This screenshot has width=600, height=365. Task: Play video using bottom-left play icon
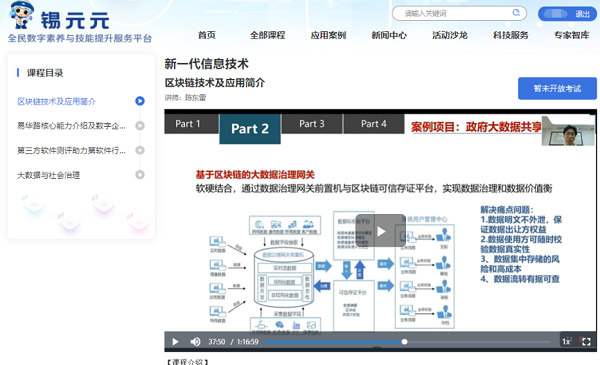pyautogui.click(x=175, y=342)
